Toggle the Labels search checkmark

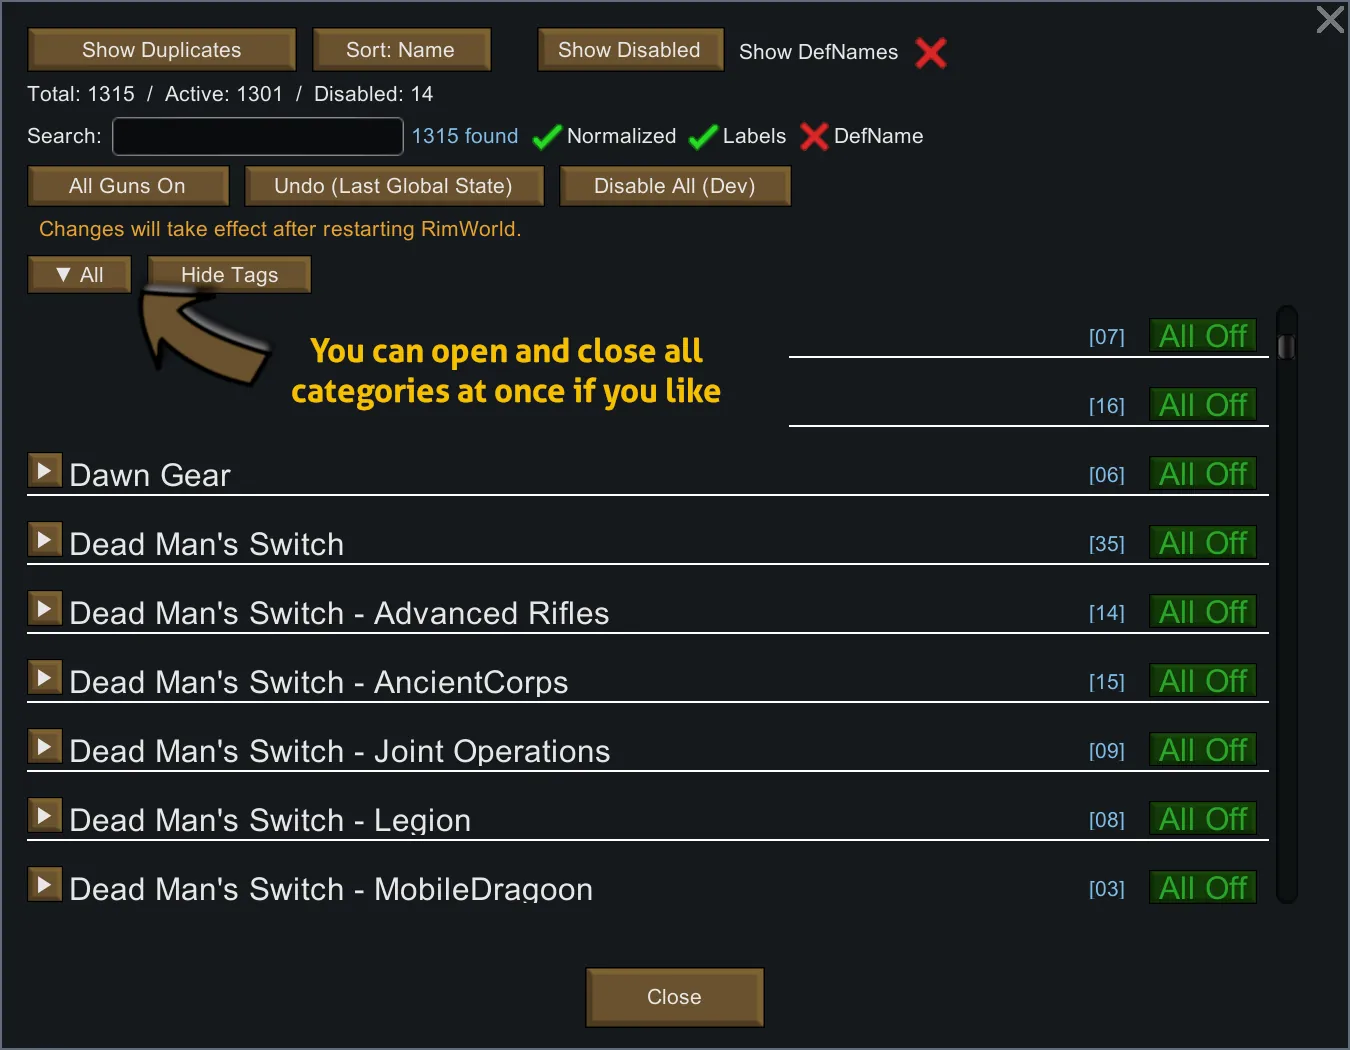click(703, 136)
